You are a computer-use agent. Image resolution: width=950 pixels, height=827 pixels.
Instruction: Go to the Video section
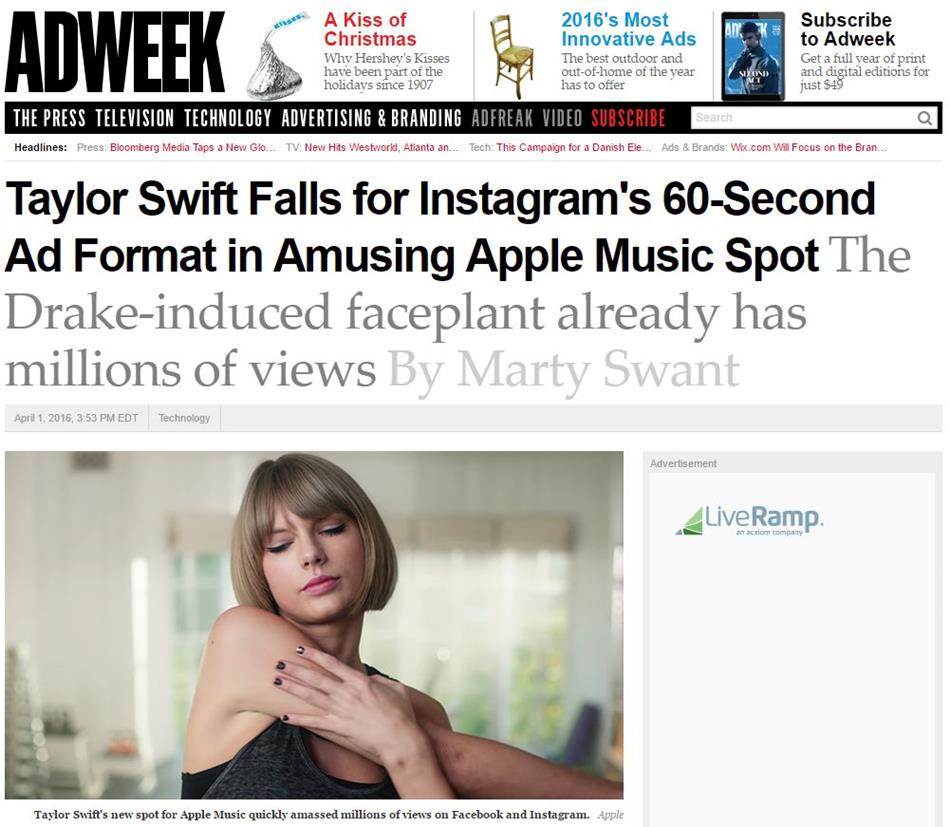[x=562, y=118]
